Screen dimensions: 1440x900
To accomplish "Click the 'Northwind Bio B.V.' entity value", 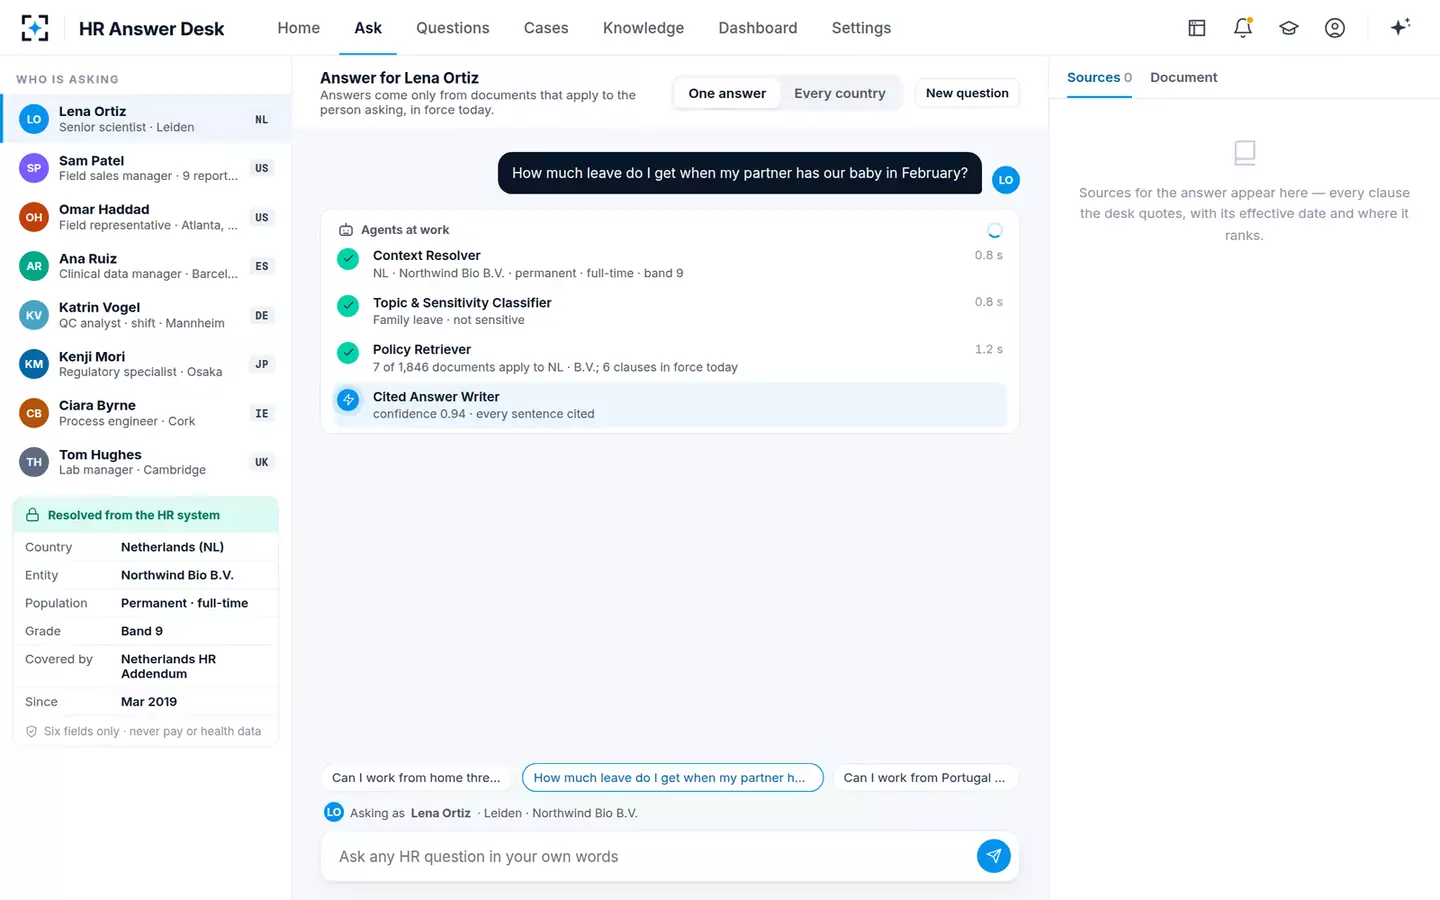I will coord(177,575).
